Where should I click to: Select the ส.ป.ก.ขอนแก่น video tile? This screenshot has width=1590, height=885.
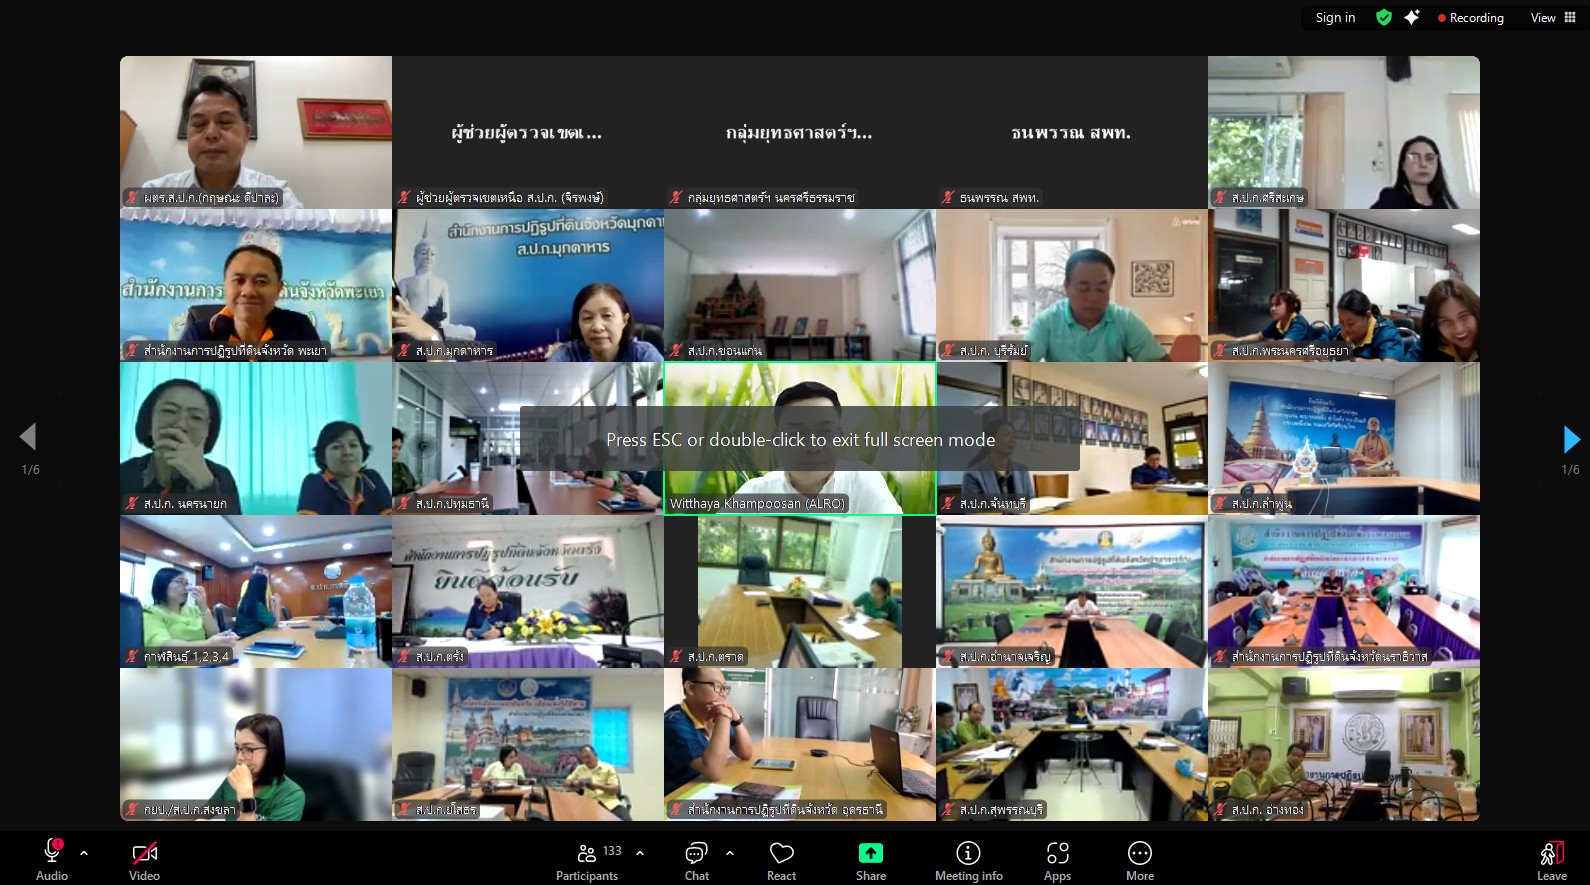point(800,285)
